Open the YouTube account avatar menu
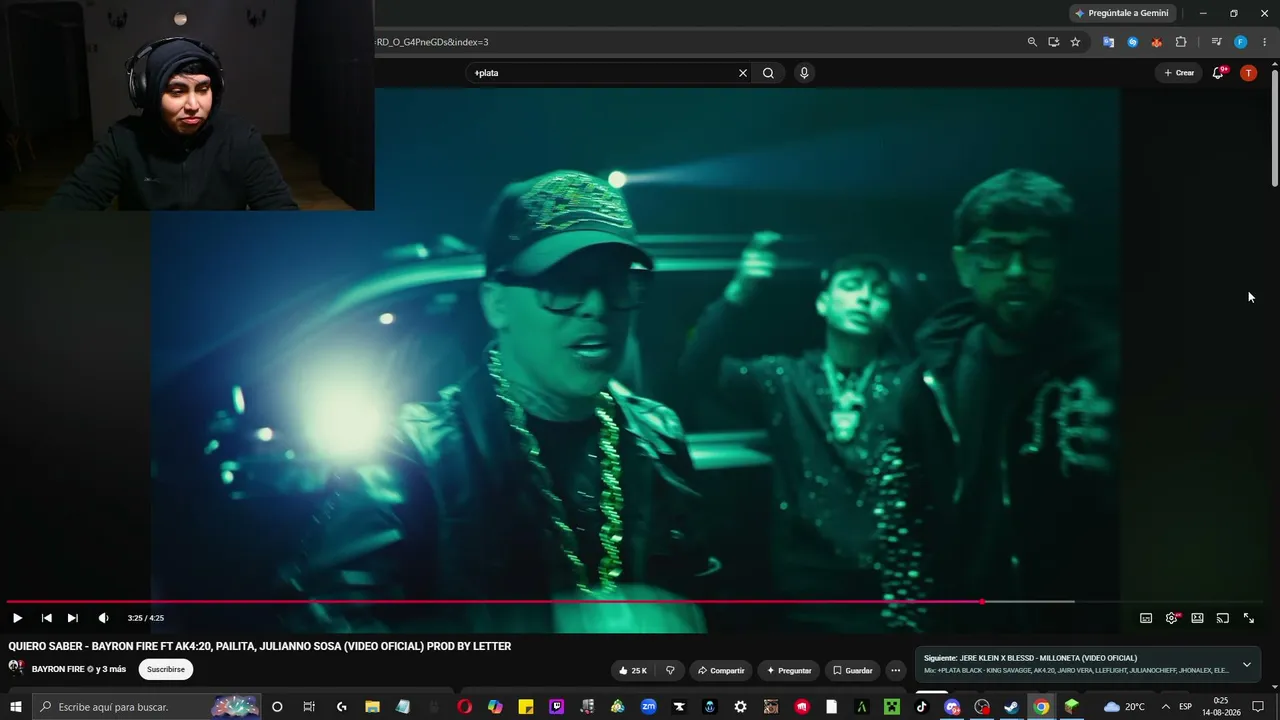1280x720 pixels. click(1248, 73)
